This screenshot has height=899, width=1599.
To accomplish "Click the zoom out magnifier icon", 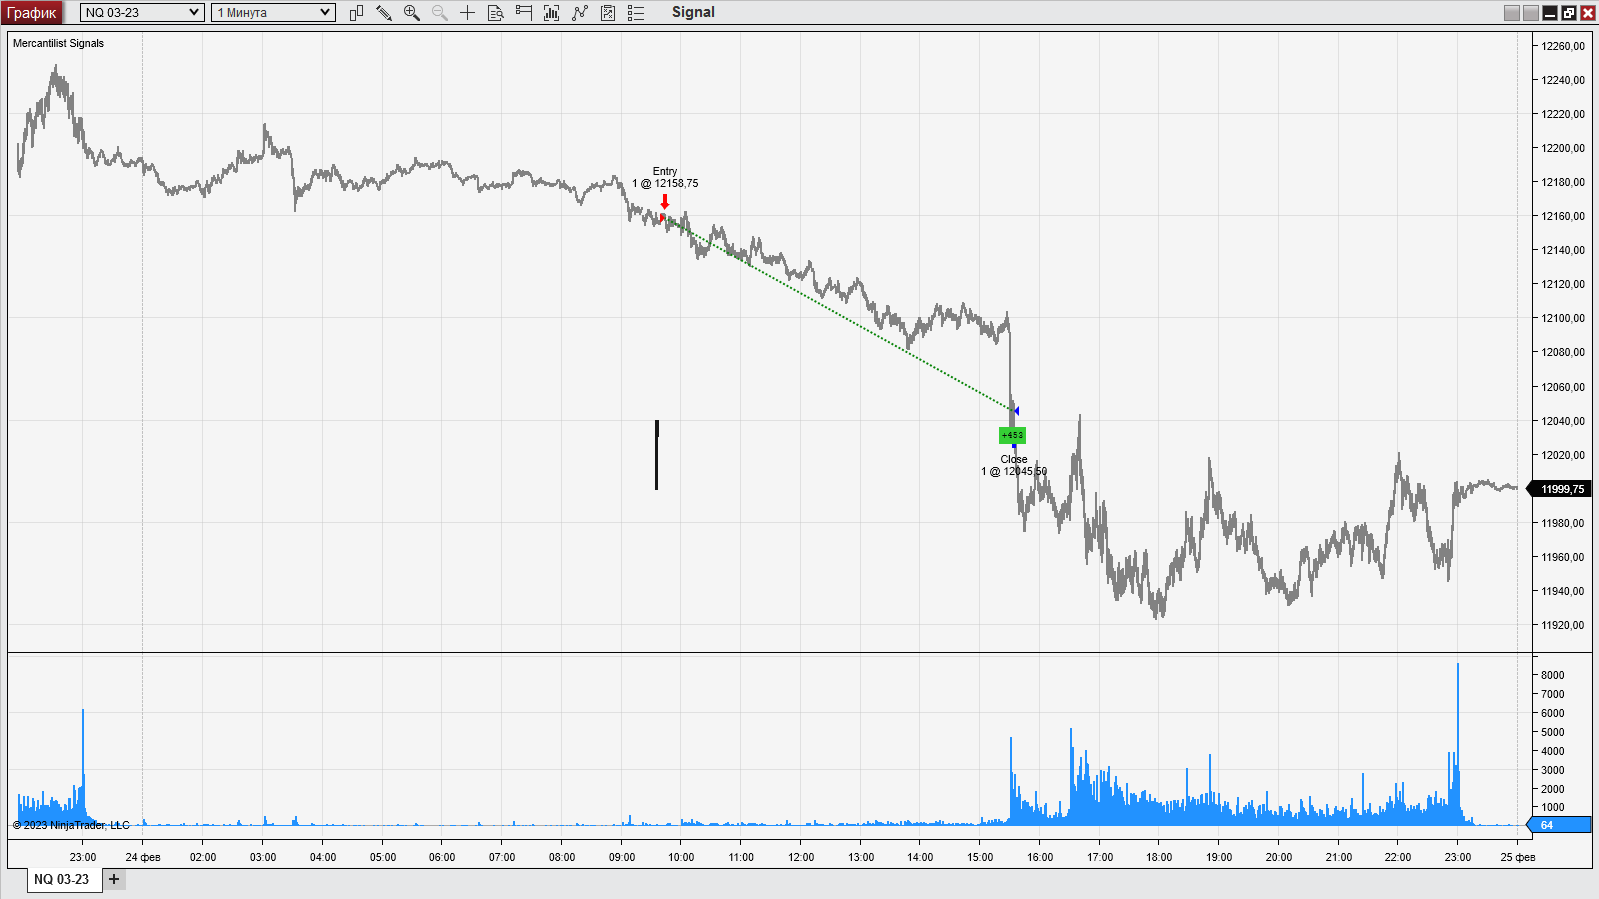I will tap(440, 13).
